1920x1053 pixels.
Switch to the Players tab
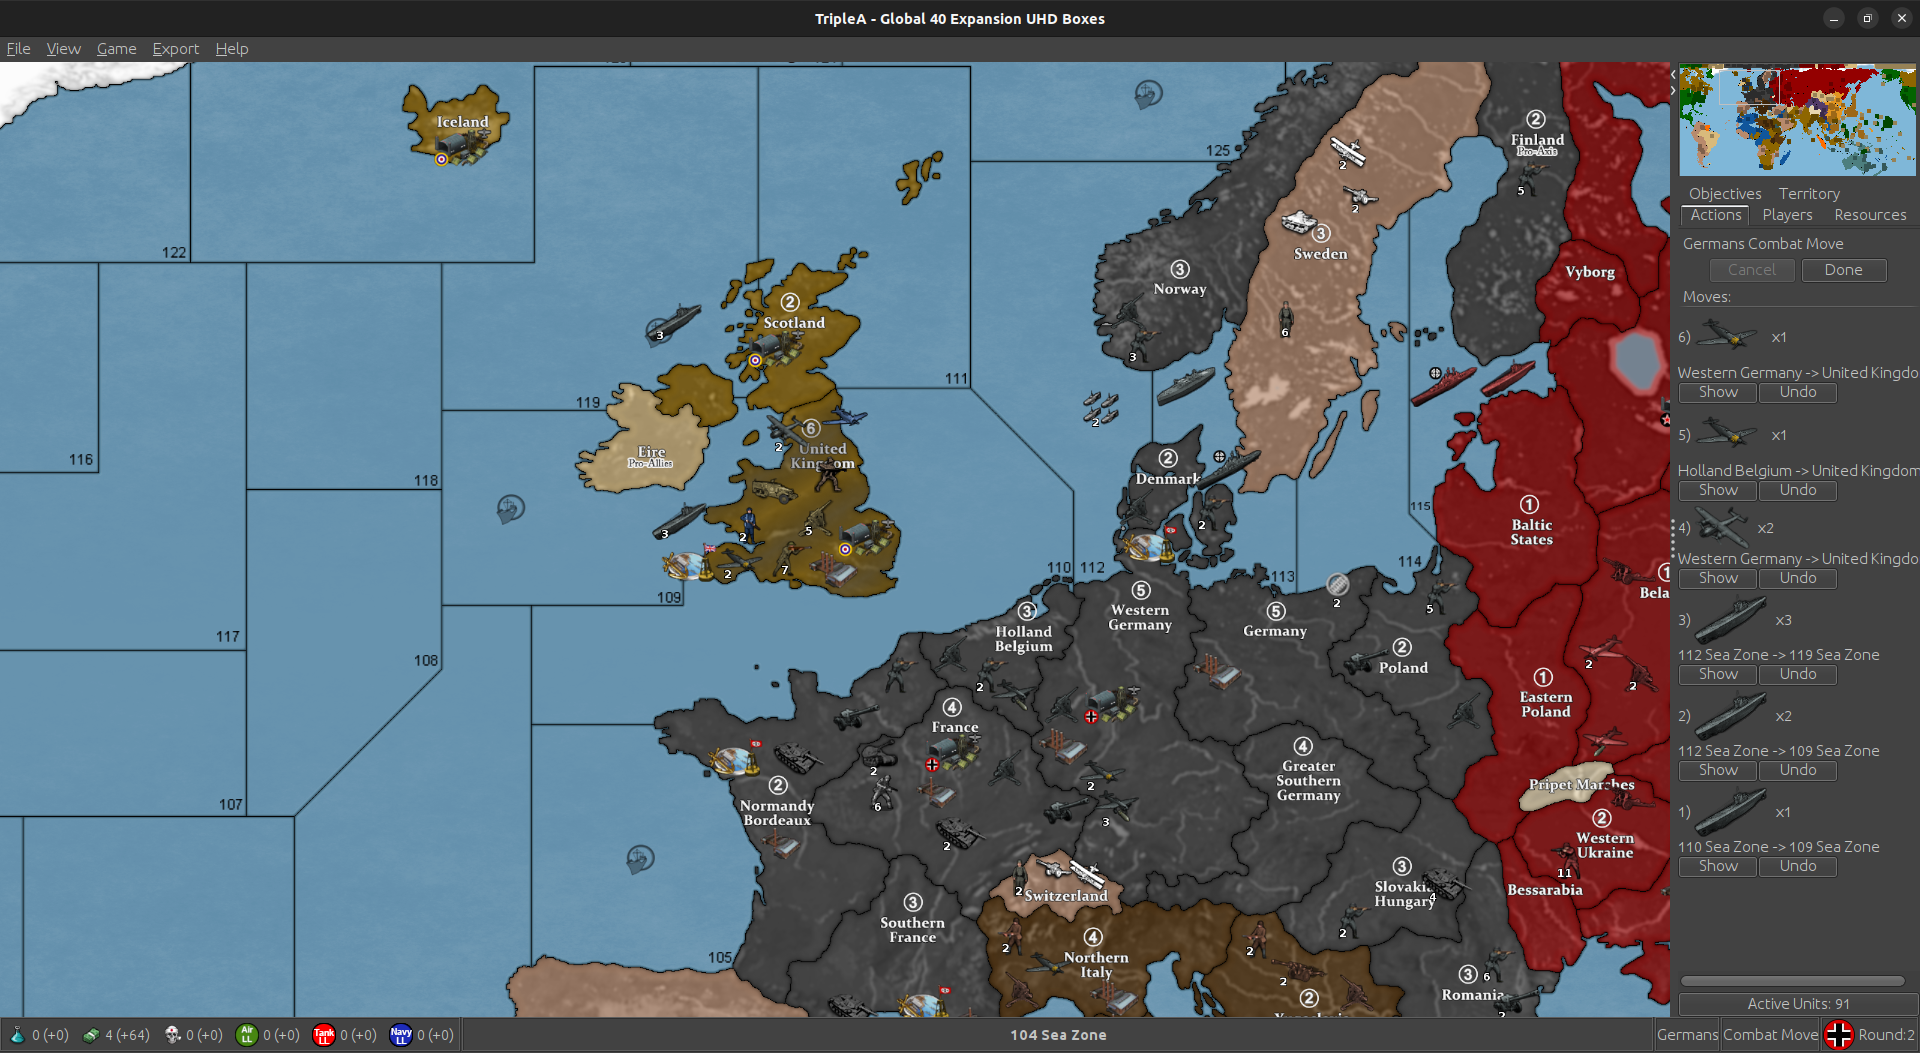1787,215
